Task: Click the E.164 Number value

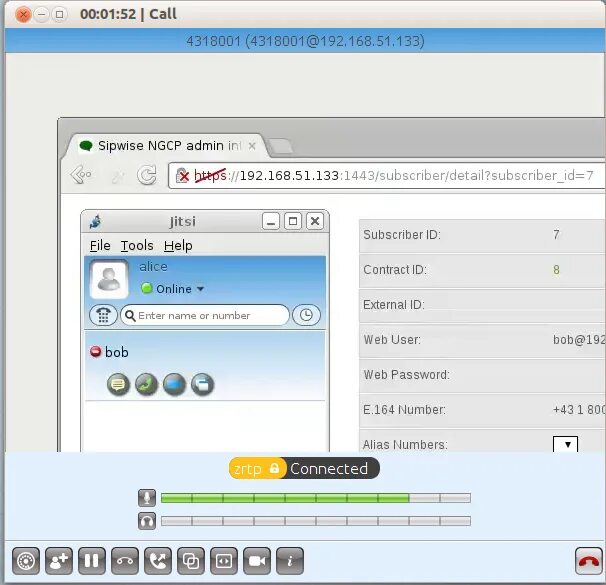Action: coord(579,410)
